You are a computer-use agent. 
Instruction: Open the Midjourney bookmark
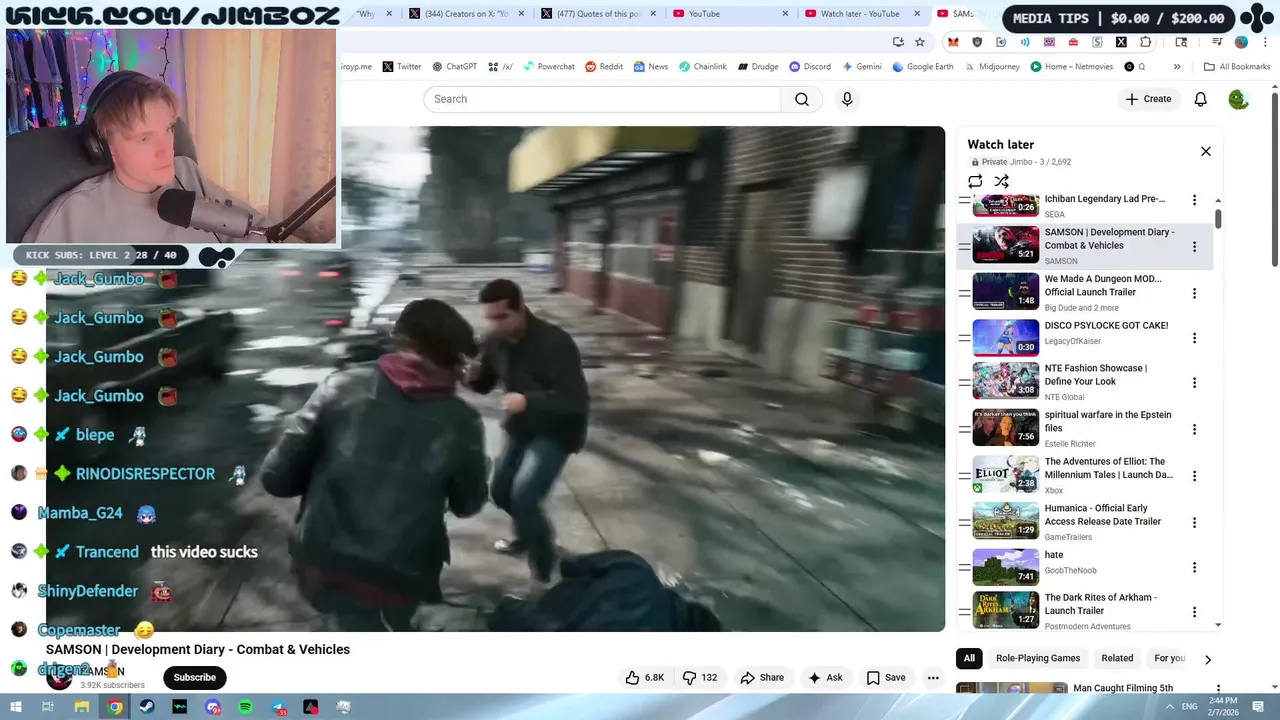[x=992, y=67]
